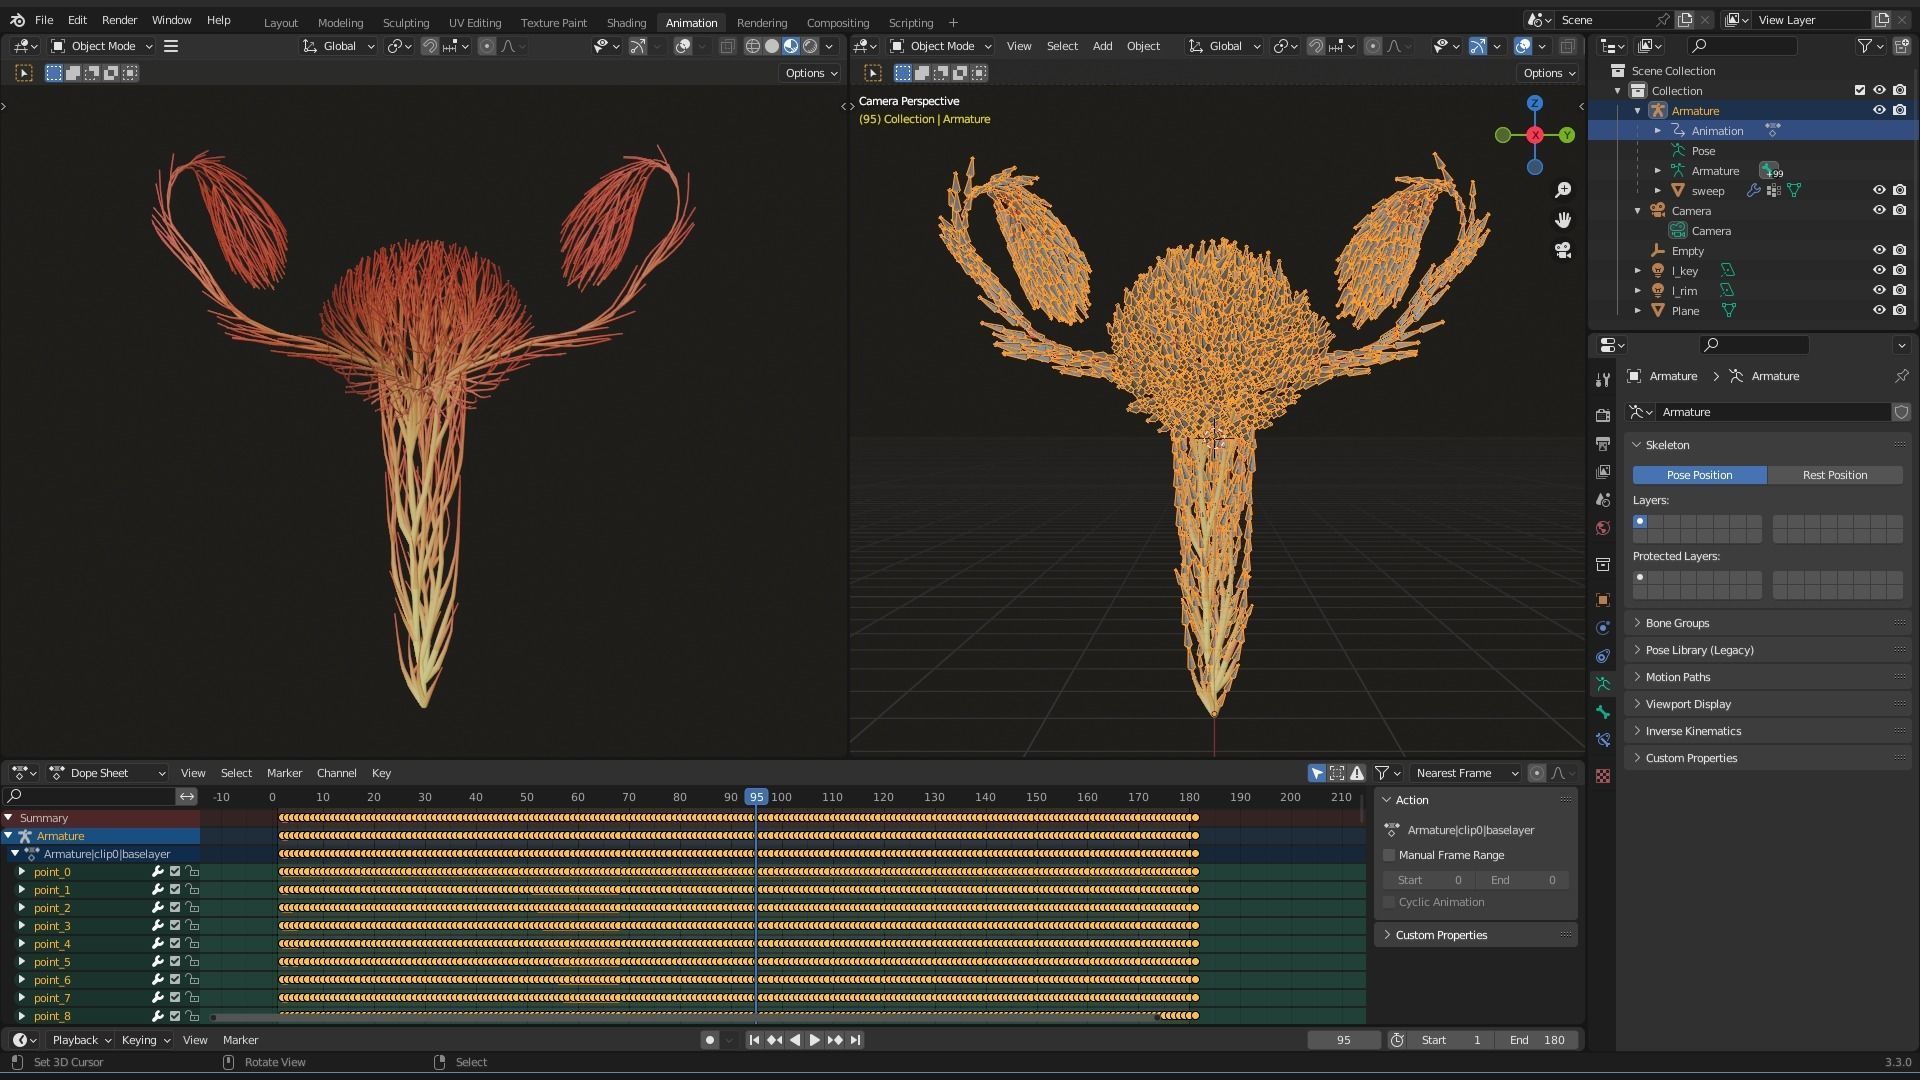Viewport: 1920px width, 1080px height.
Task: Hide the sweep object in the outliner
Action: tap(1879, 190)
